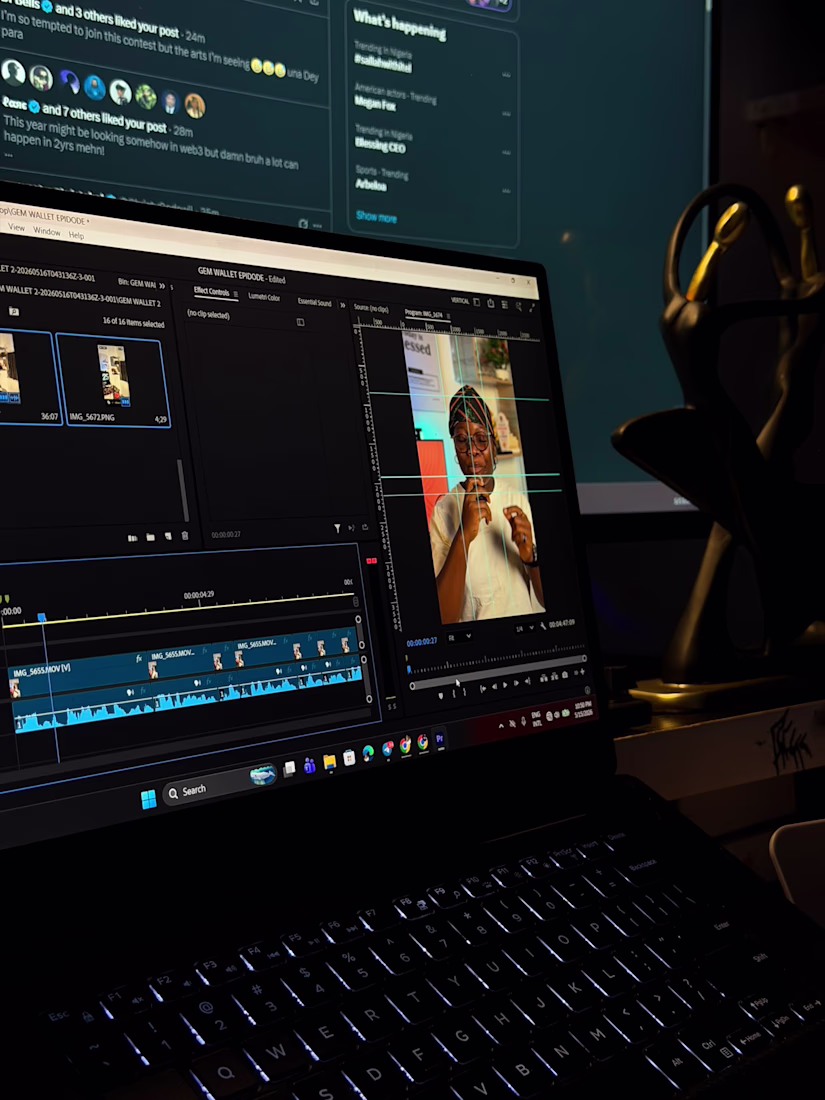This screenshot has width=825, height=1100.
Task: Create a new bin with the folder icon
Action: (150, 537)
